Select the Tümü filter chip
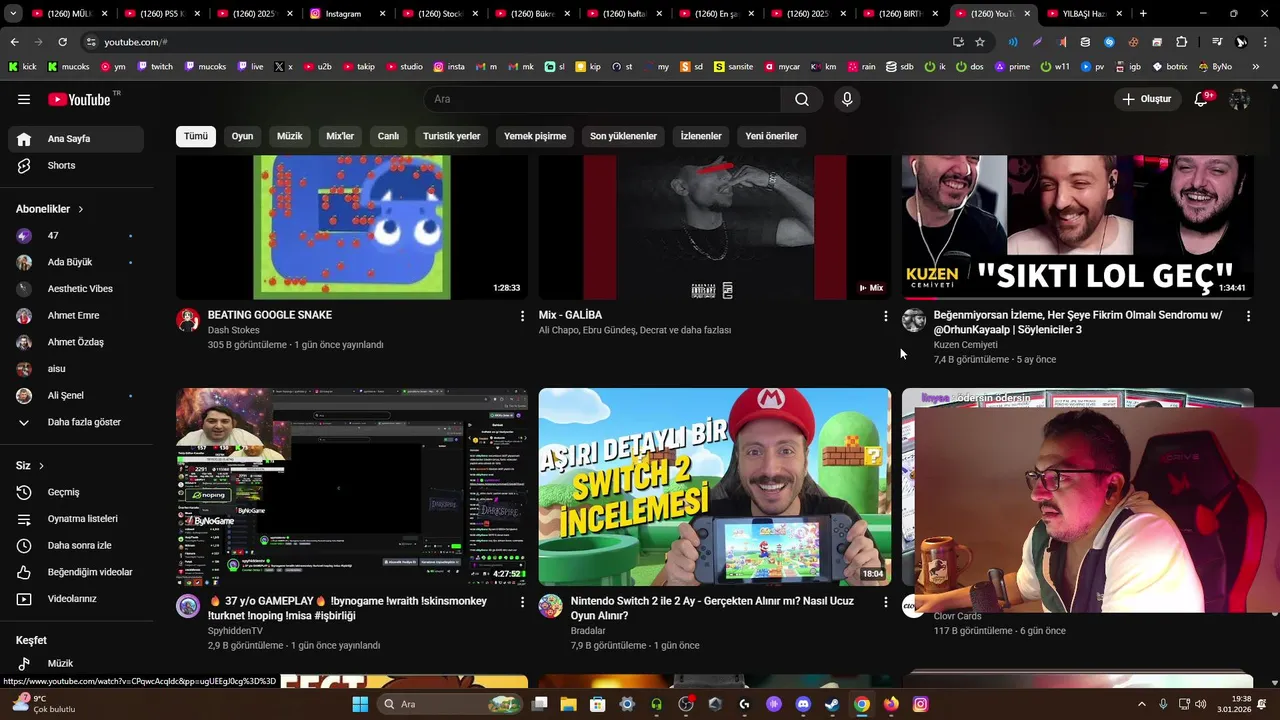 [x=196, y=136]
